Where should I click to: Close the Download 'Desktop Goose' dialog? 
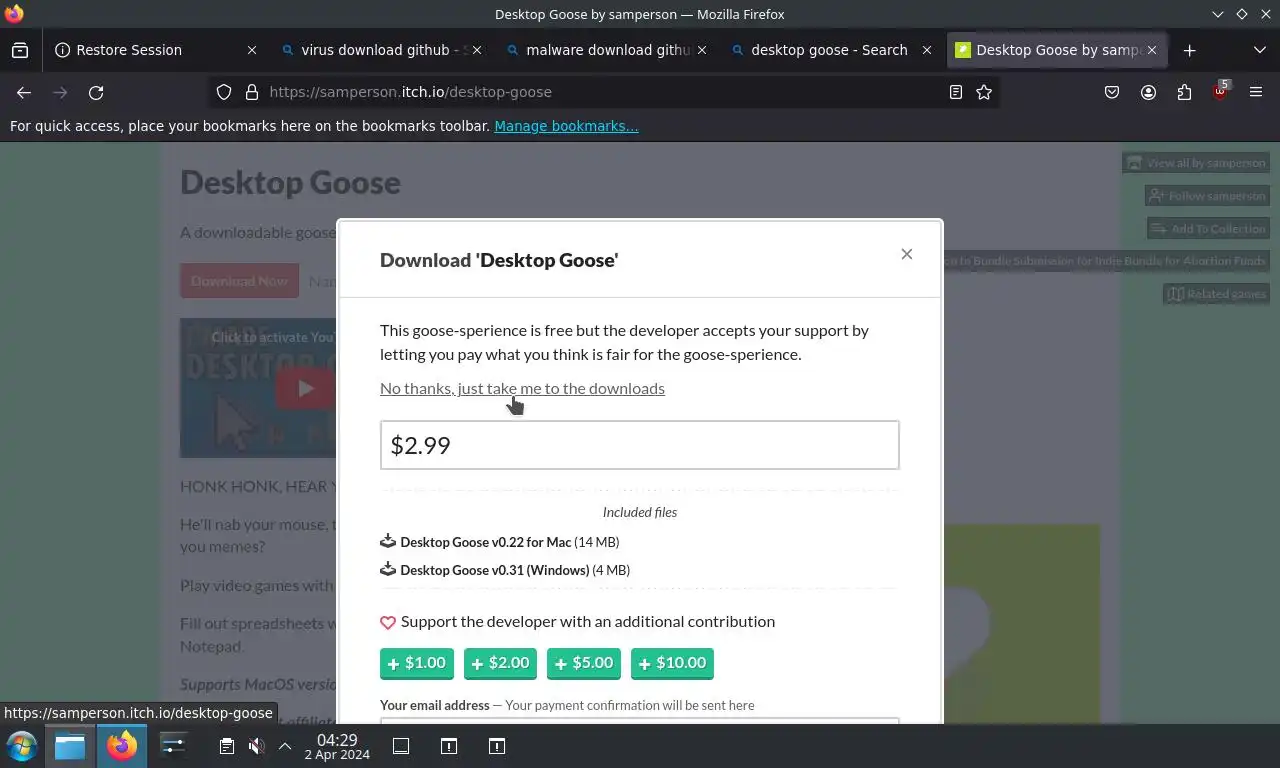click(906, 254)
